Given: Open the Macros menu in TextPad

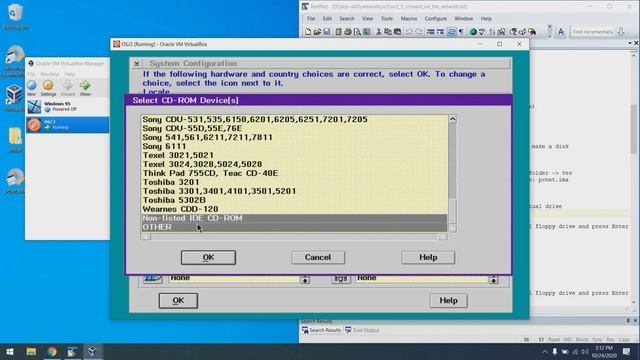Looking at the screenshot, I should point(409,19).
